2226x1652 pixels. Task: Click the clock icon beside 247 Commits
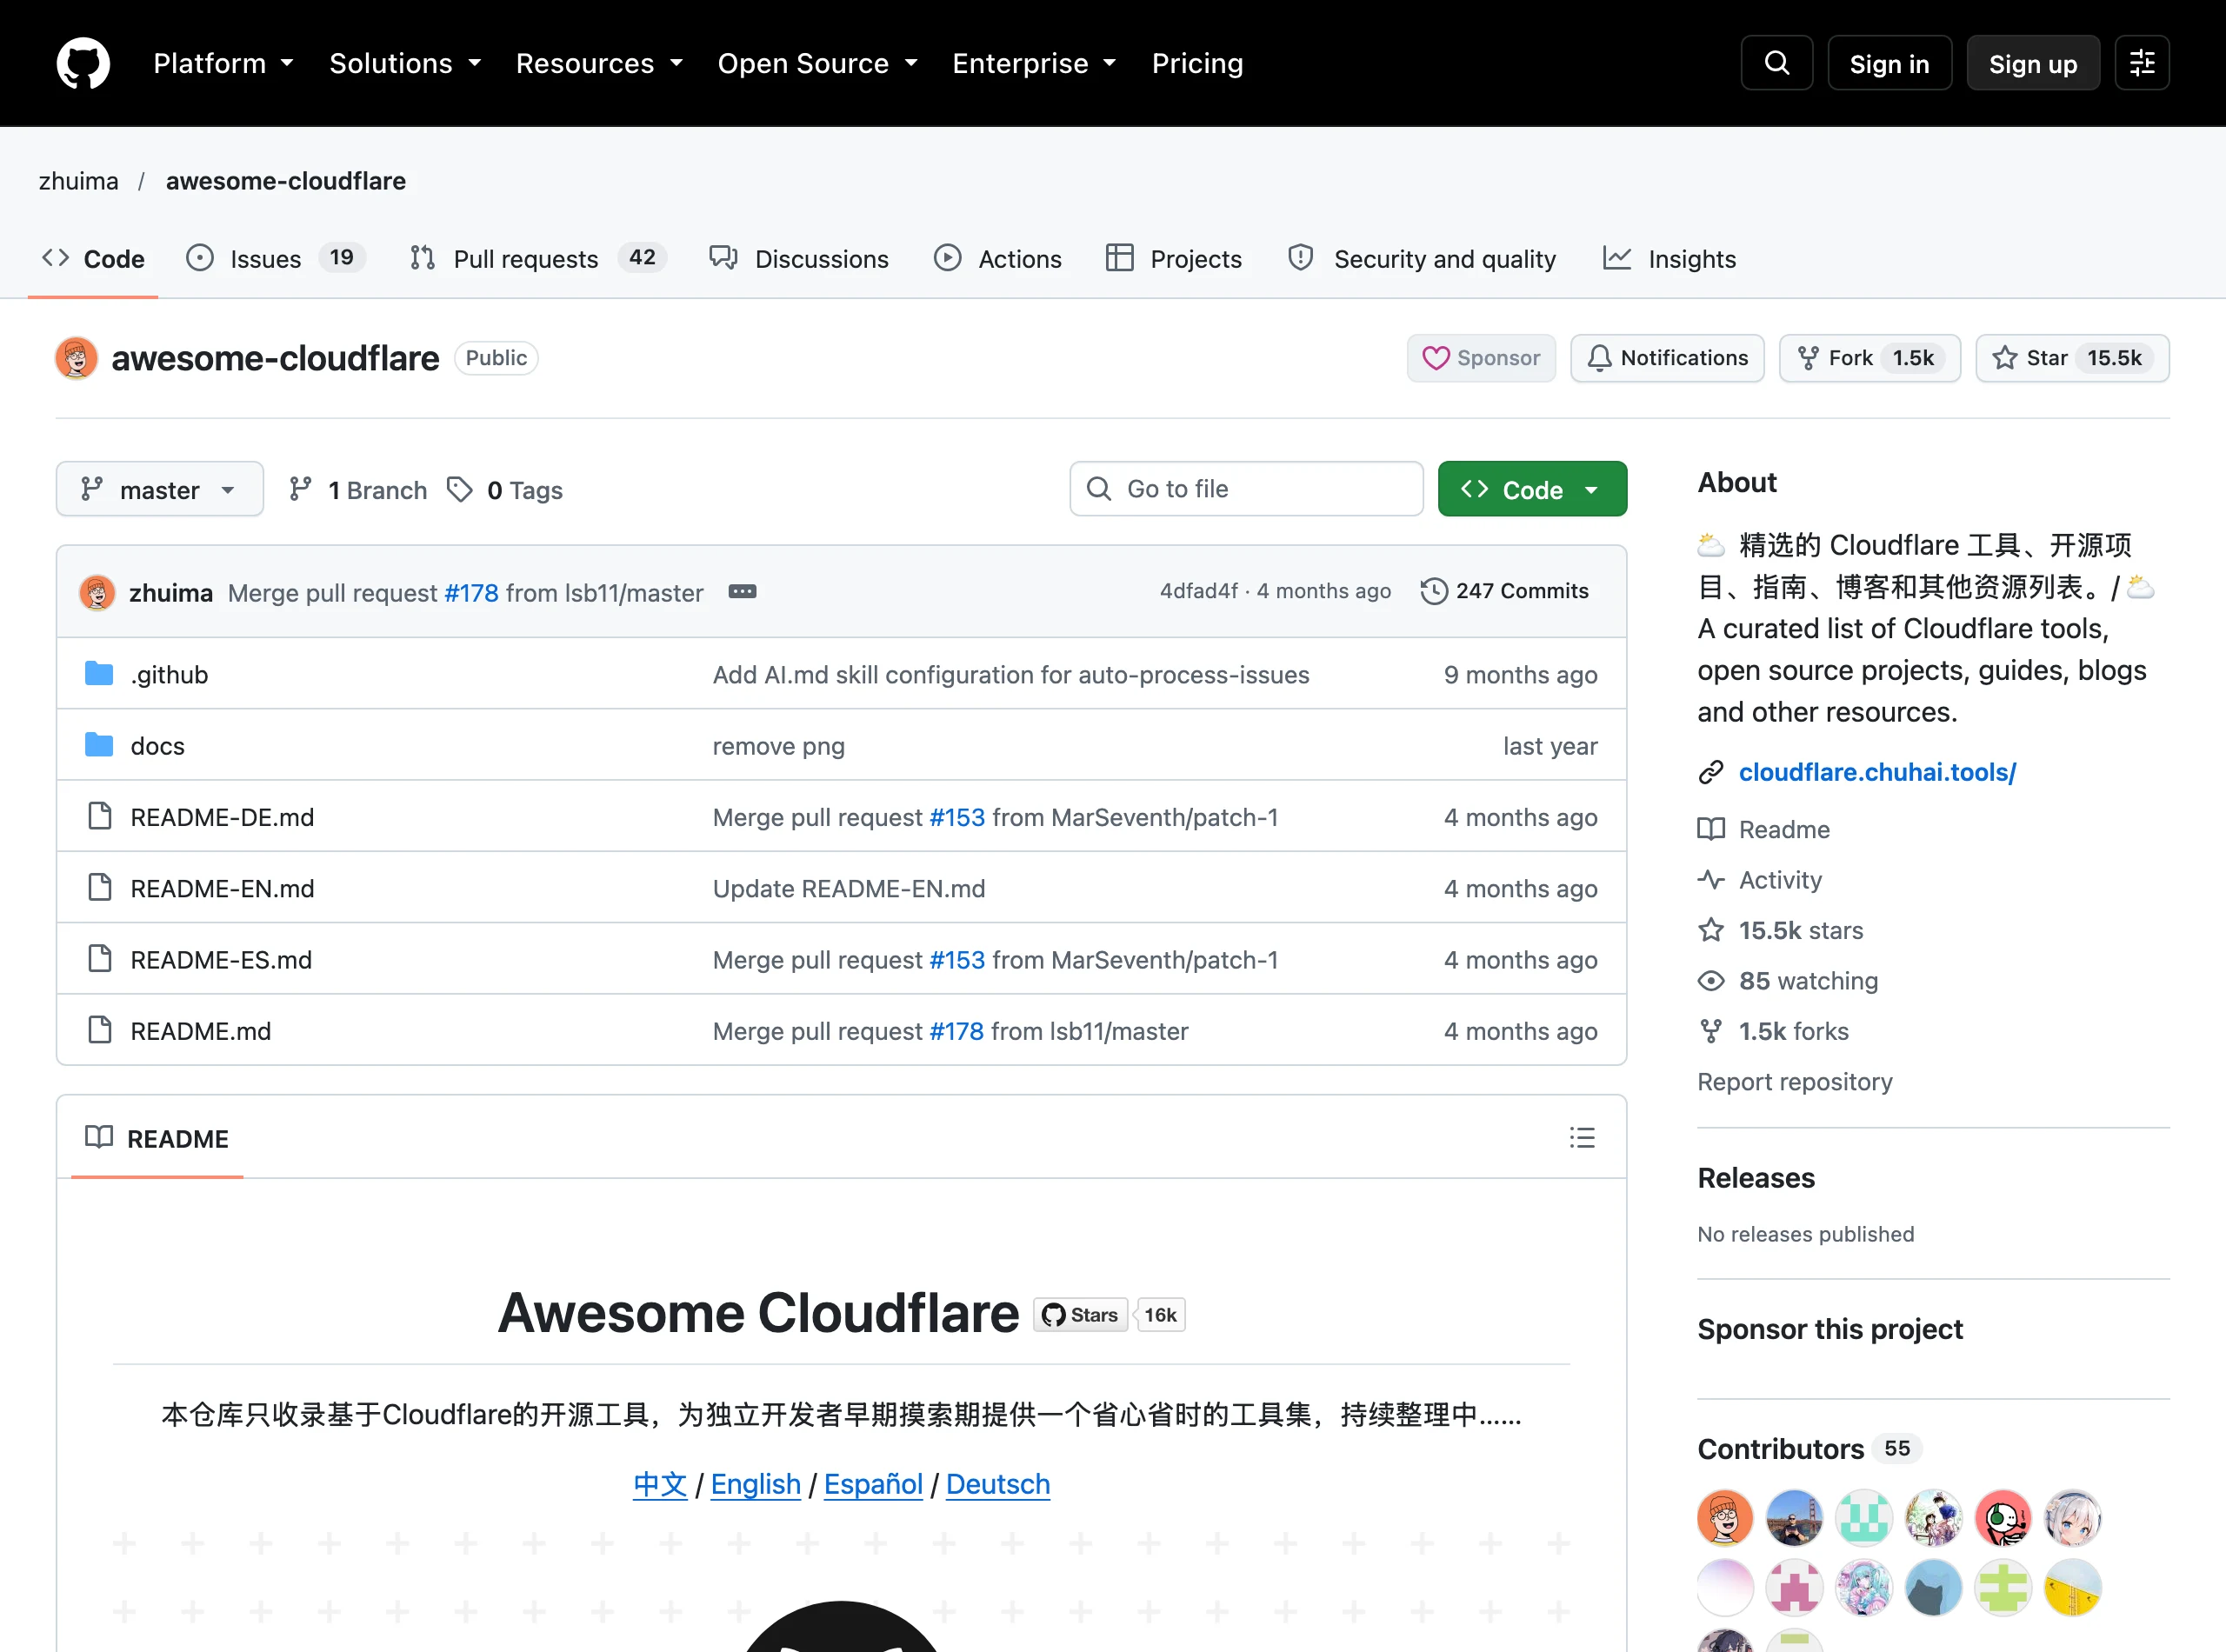pos(1434,591)
